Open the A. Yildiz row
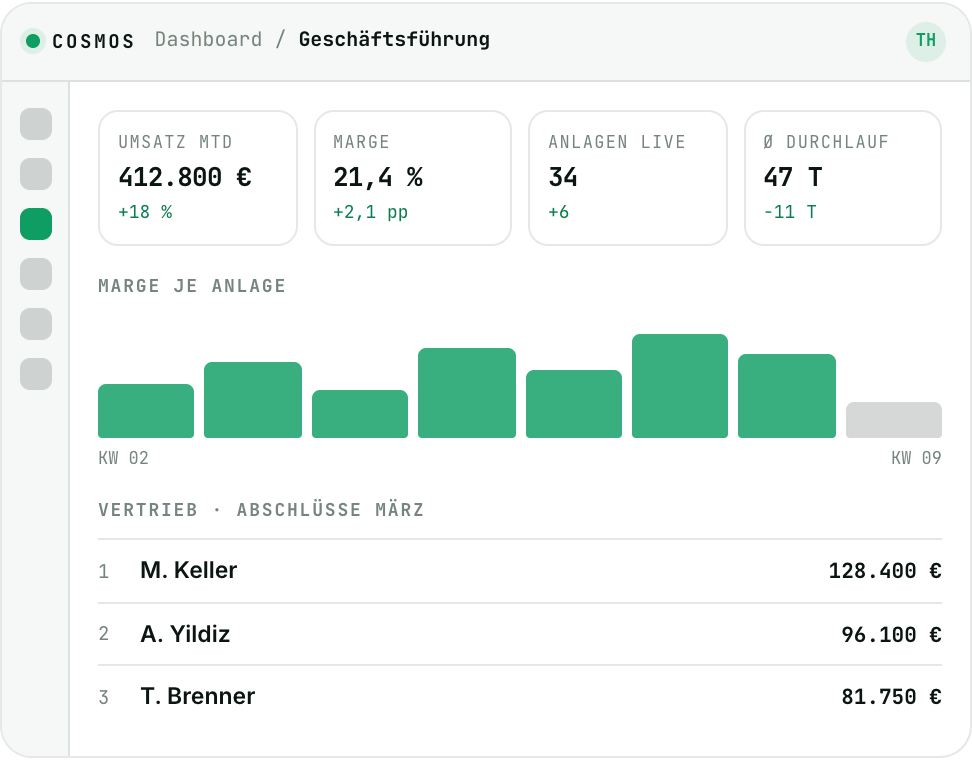 point(519,634)
